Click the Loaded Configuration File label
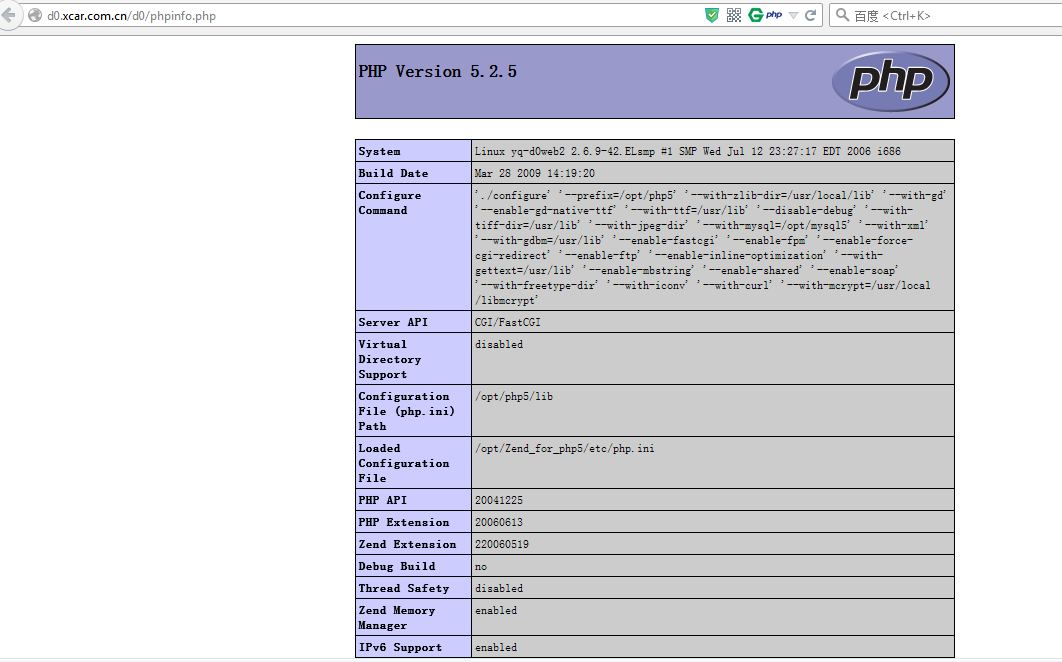This screenshot has width=1062, height=662. coord(404,463)
